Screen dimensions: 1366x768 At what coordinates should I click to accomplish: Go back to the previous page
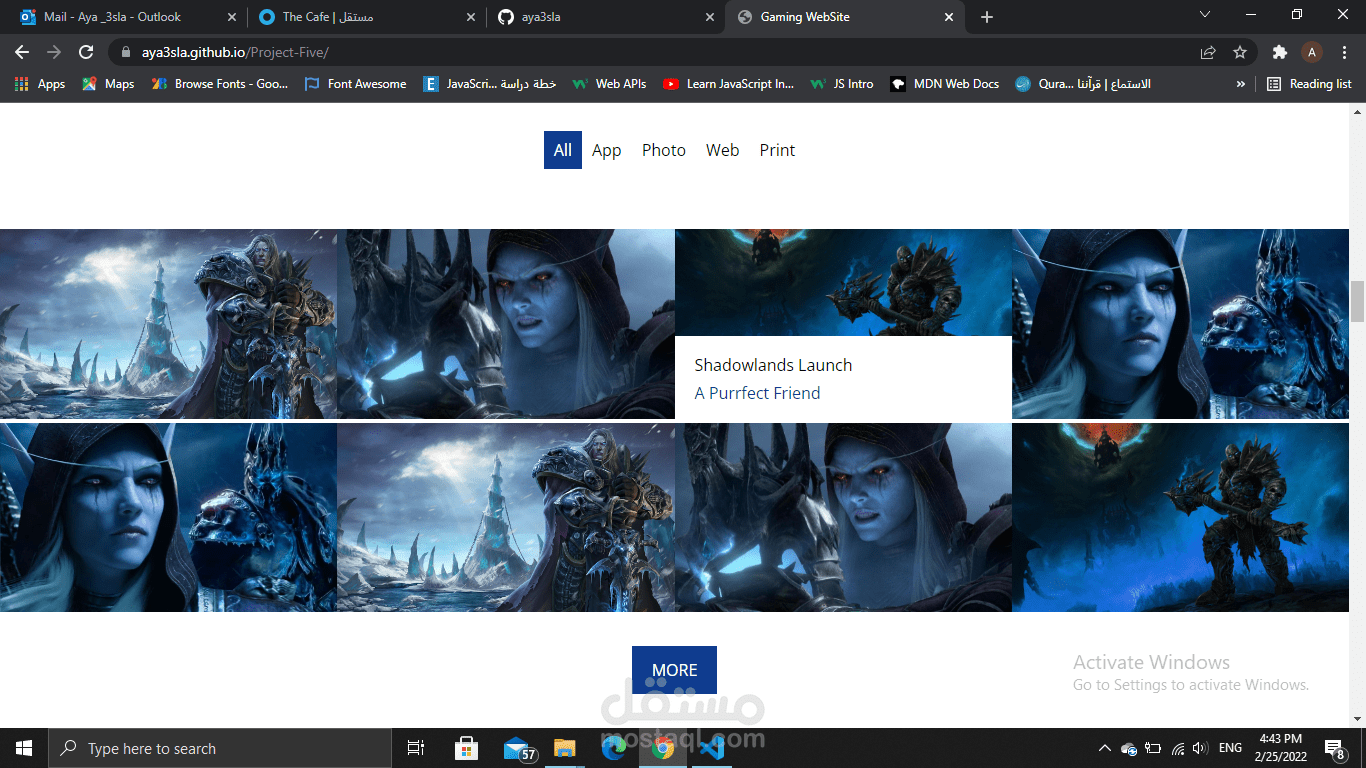tap(22, 52)
